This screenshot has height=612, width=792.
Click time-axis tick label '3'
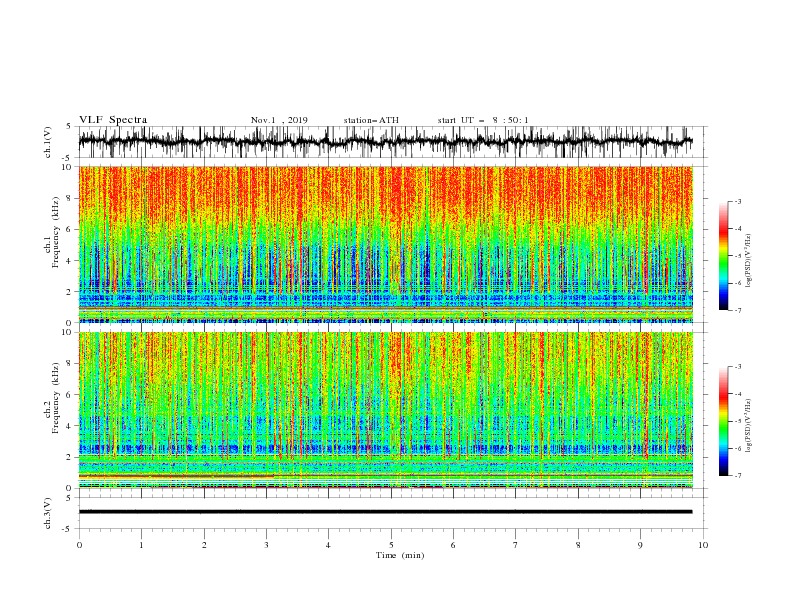click(266, 545)
